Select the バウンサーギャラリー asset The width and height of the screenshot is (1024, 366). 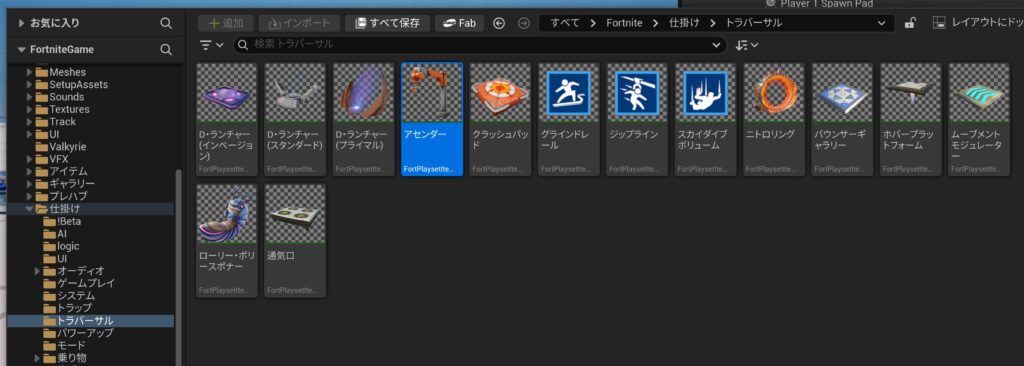(x=842, y=119)
